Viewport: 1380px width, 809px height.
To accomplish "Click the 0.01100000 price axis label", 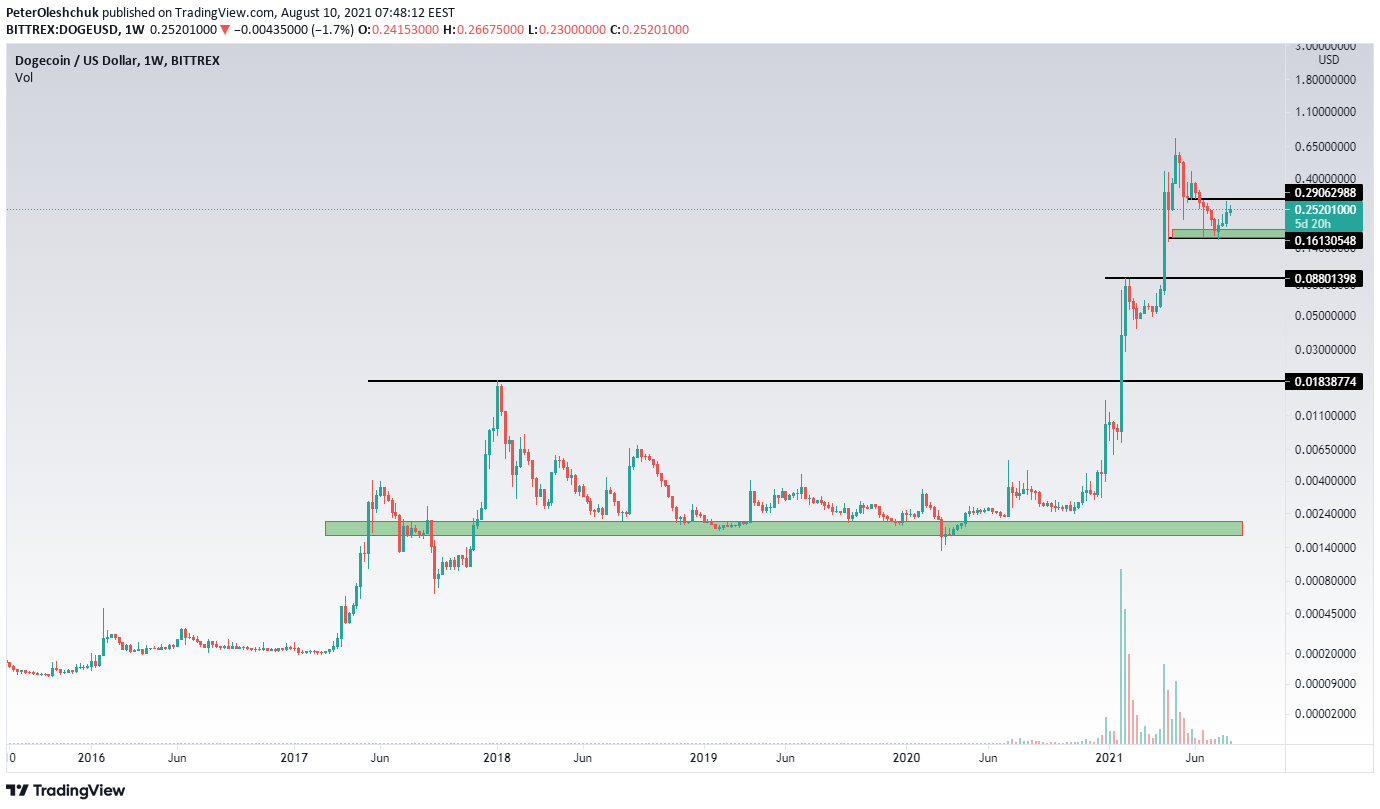I will [1325, 416].
